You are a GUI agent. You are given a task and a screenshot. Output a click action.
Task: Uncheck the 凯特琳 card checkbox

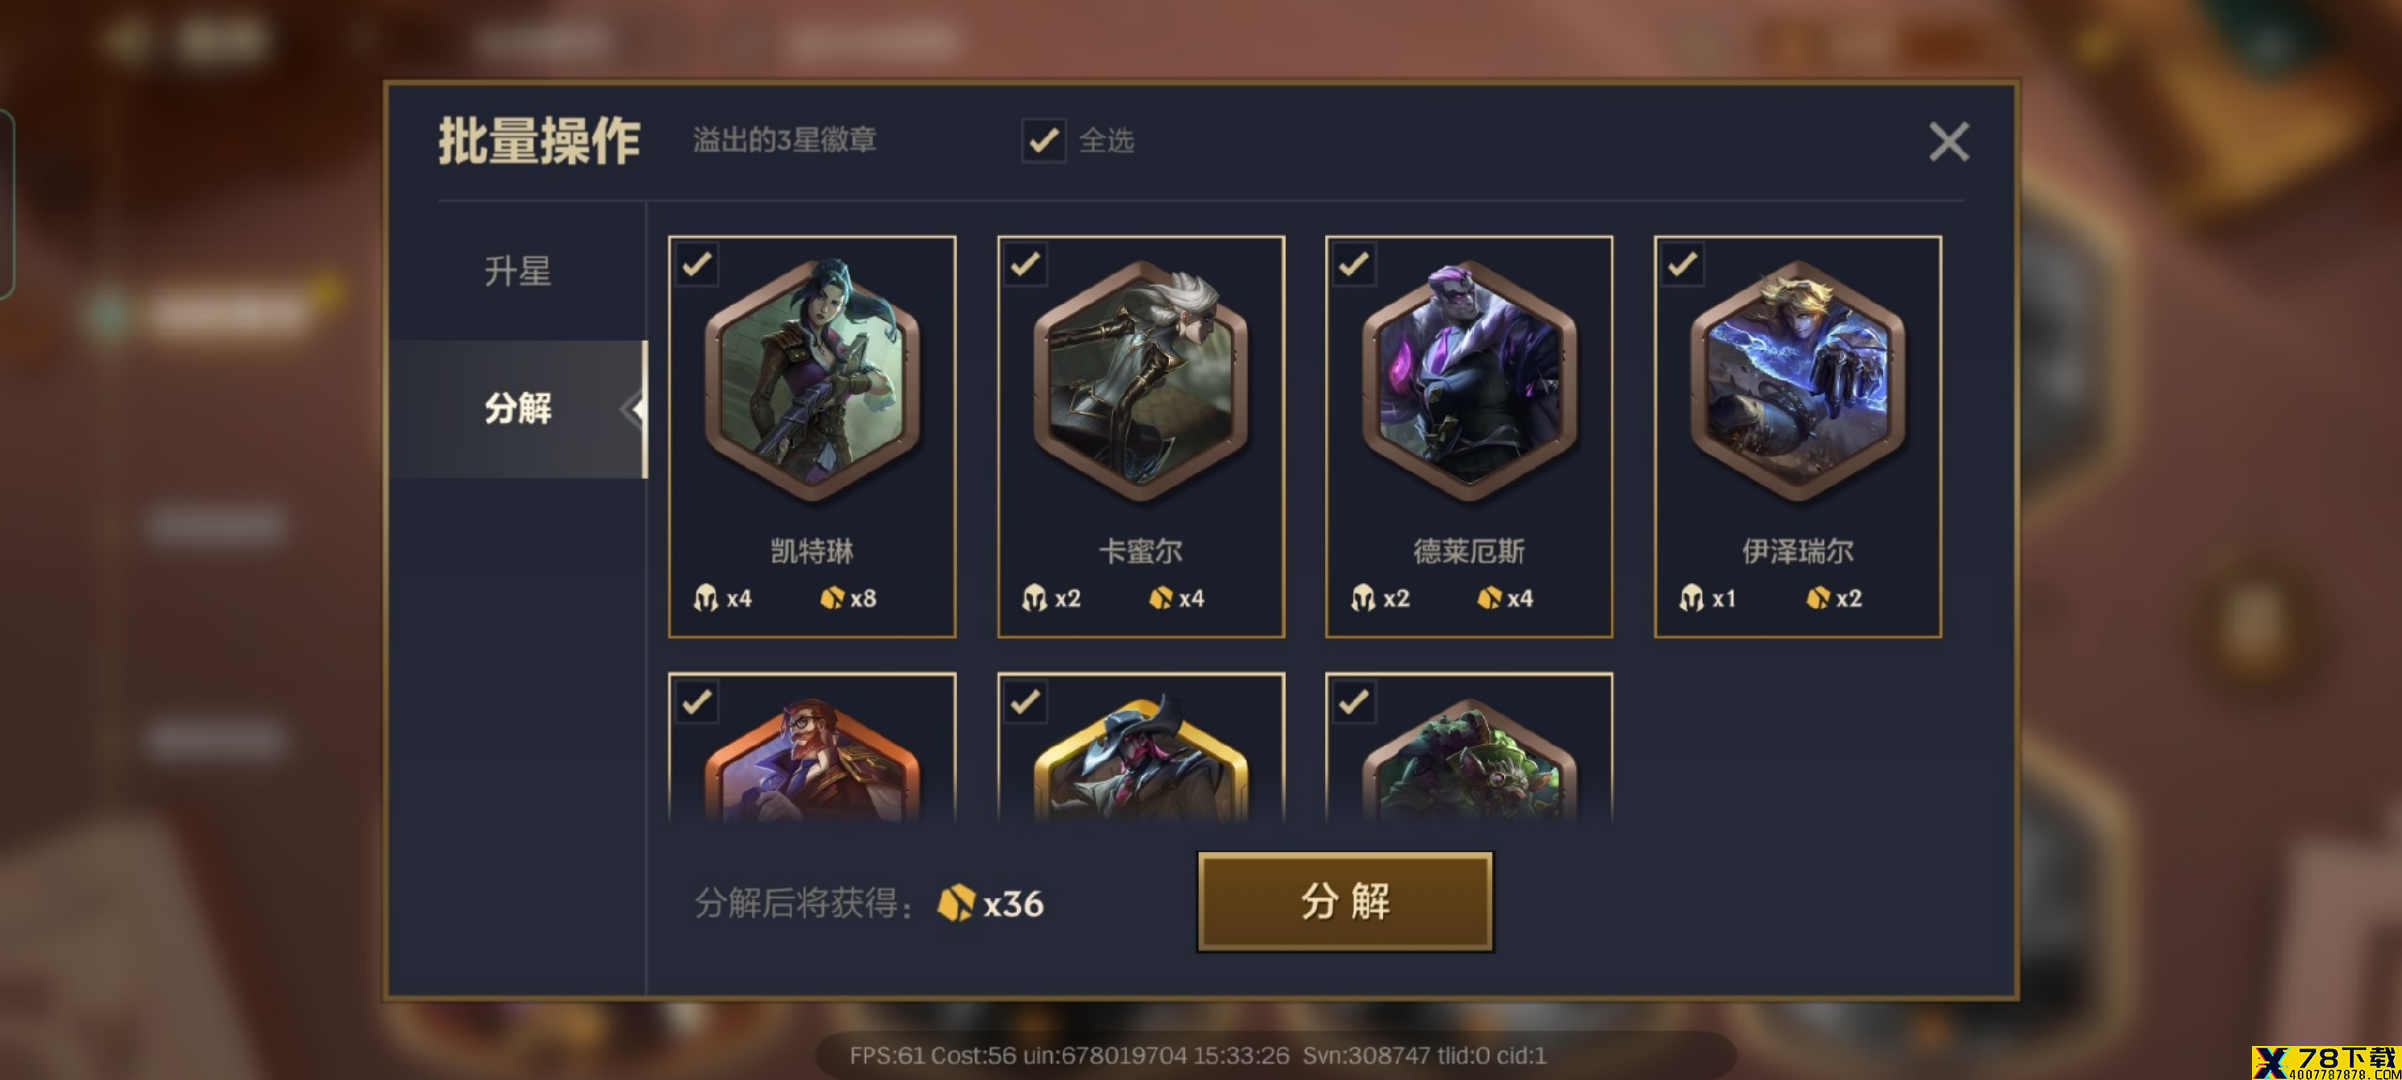(697, 265)
